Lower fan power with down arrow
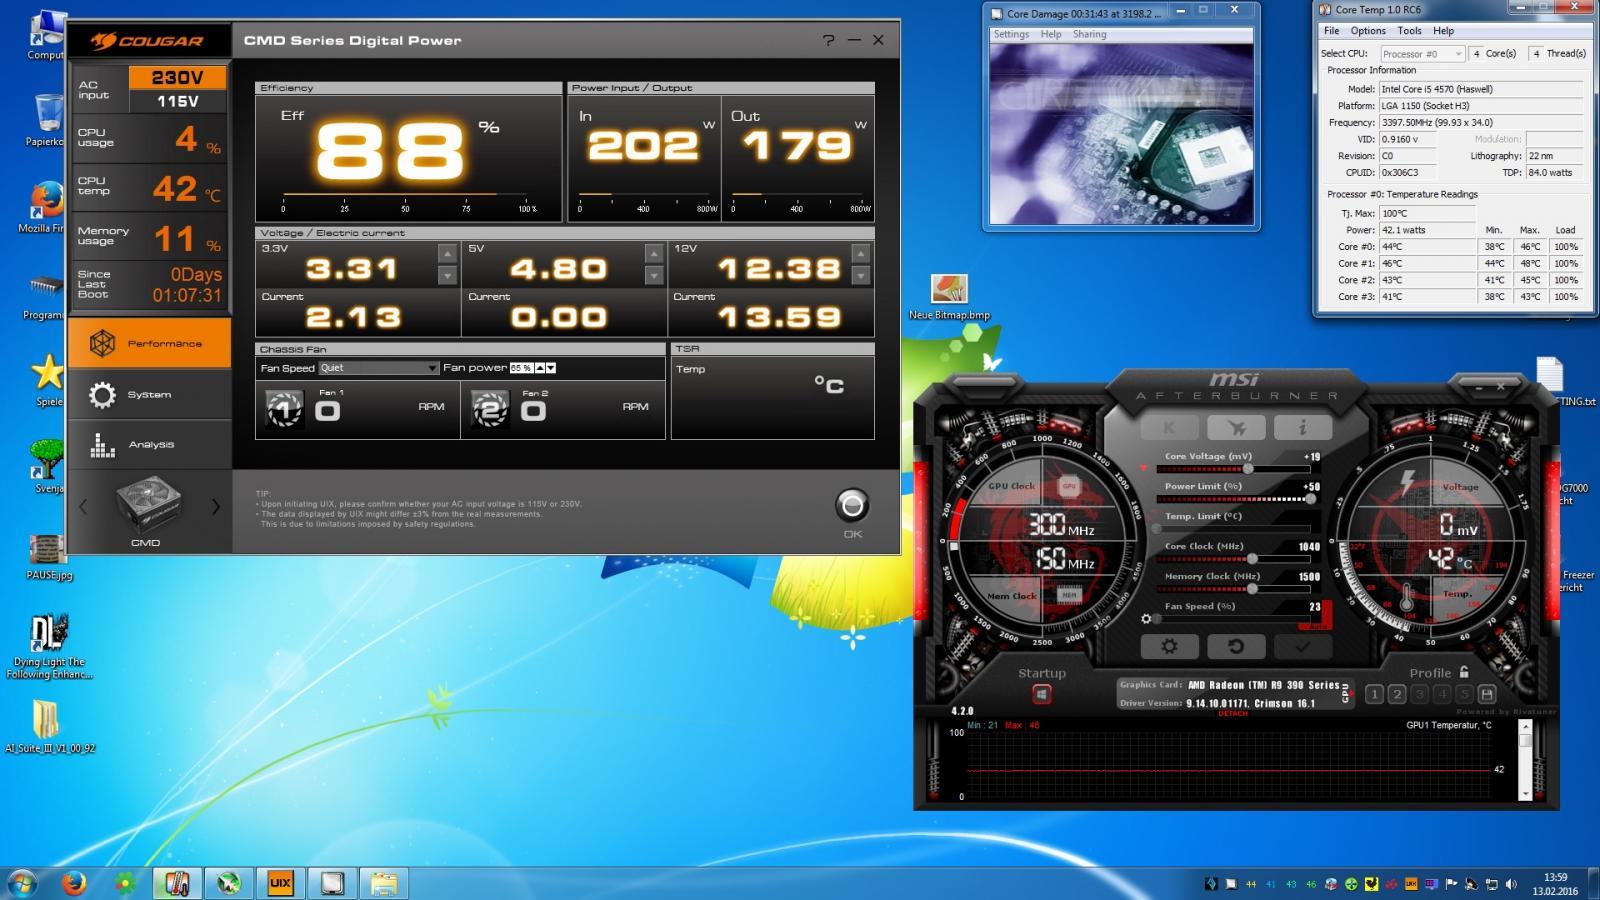This screenshot has height=900, width=1600. (x=551, y=368)
